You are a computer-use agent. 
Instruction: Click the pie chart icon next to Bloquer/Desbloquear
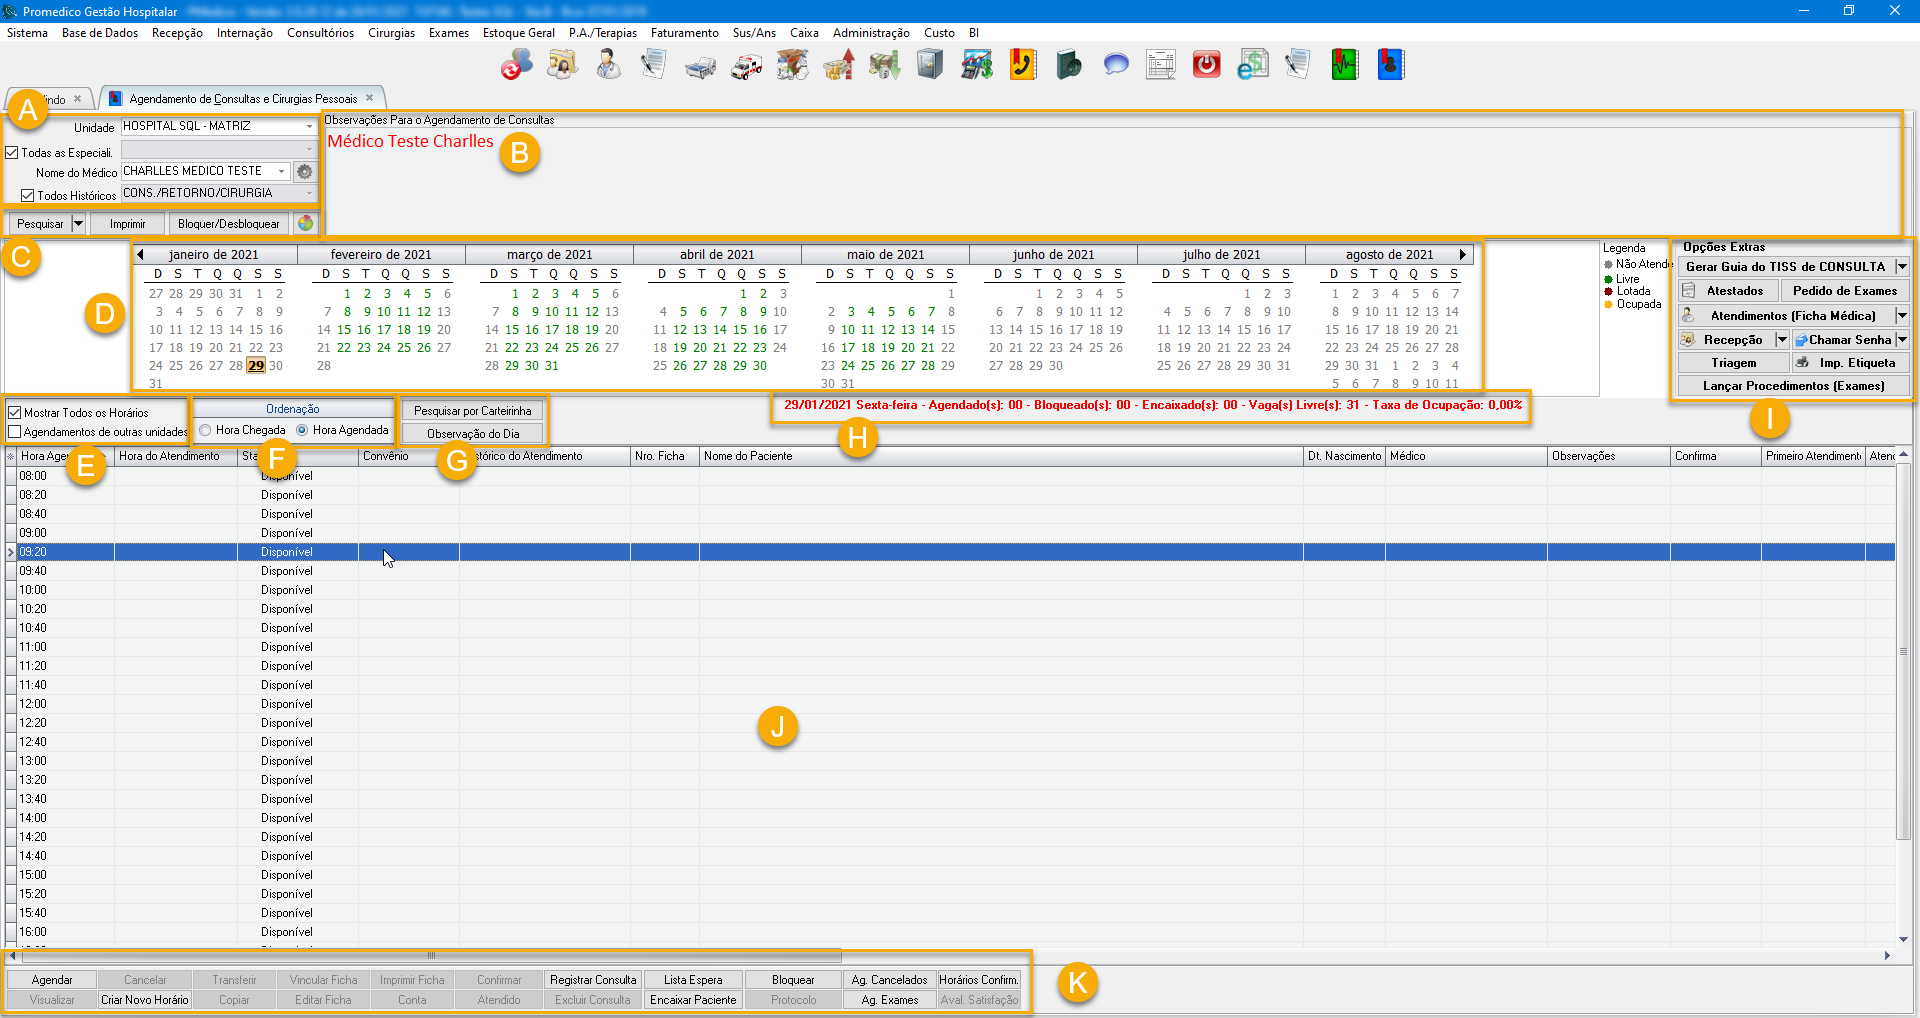pyautogui.click(x=306, y=223)
